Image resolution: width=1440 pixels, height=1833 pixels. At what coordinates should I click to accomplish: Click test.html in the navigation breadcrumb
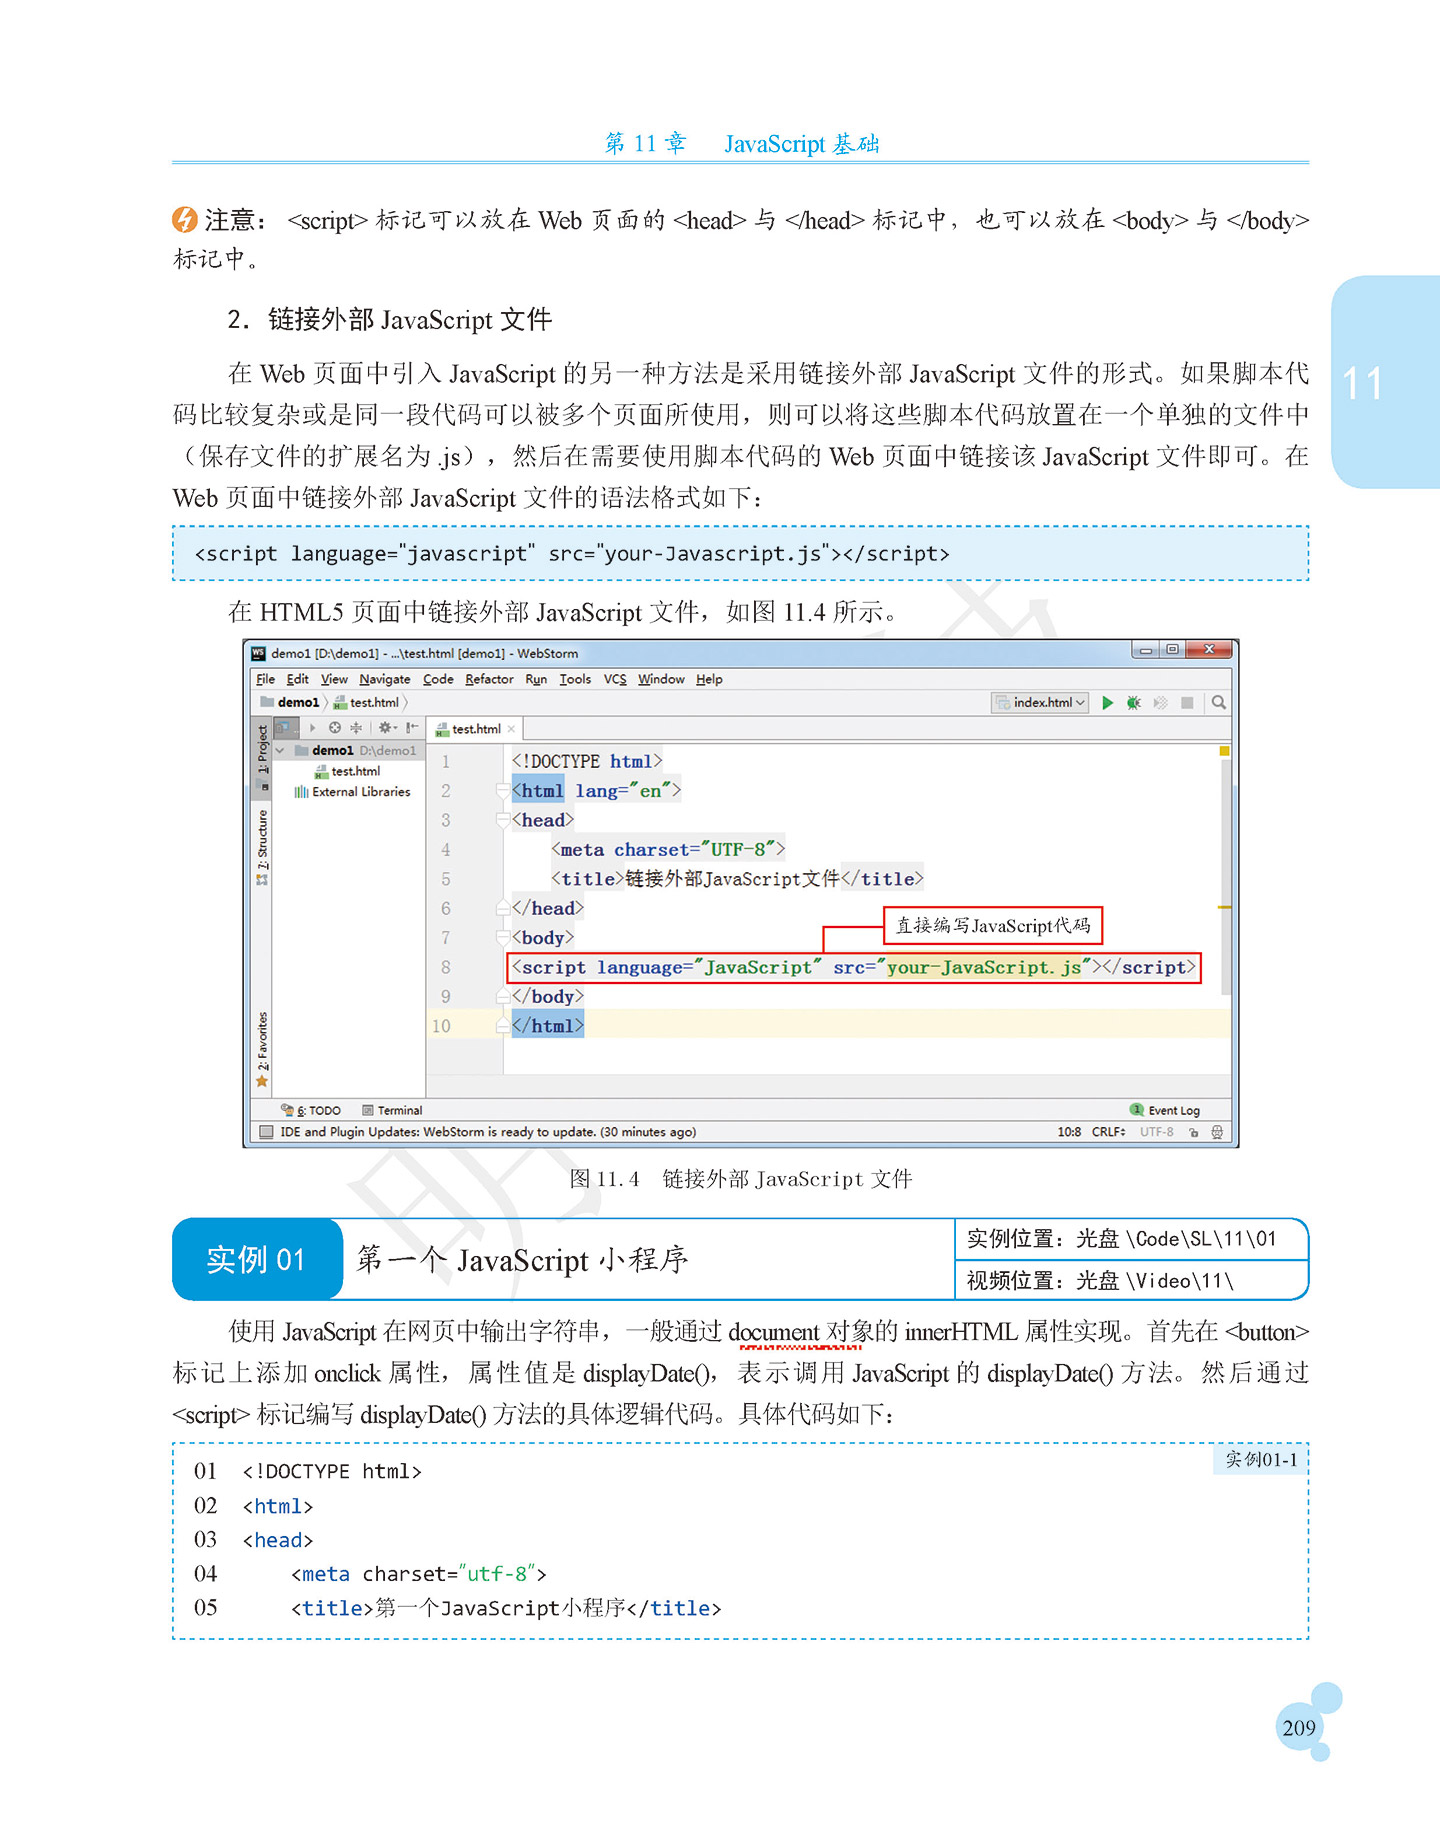point(366,703)
